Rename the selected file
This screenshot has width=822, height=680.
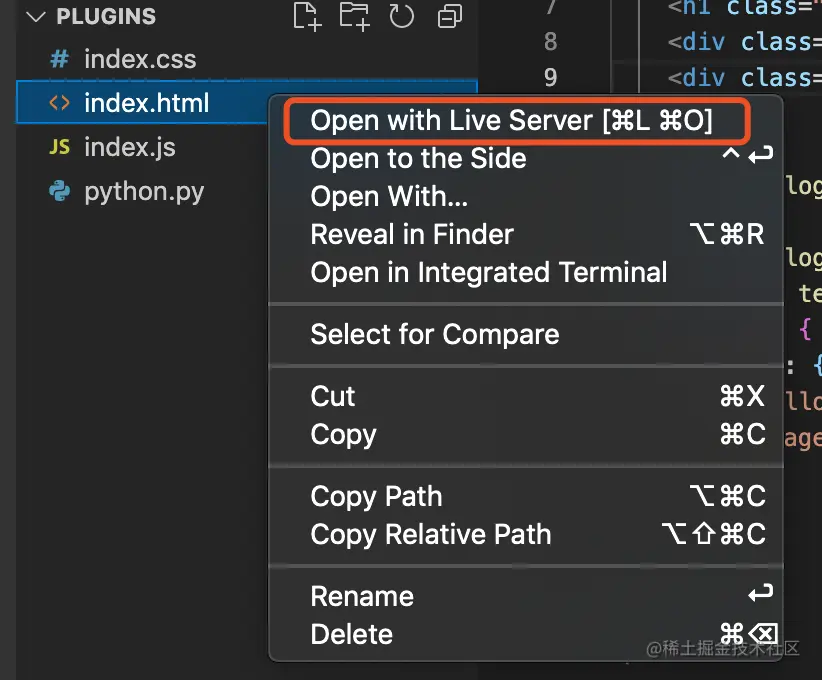pos(362,596)
